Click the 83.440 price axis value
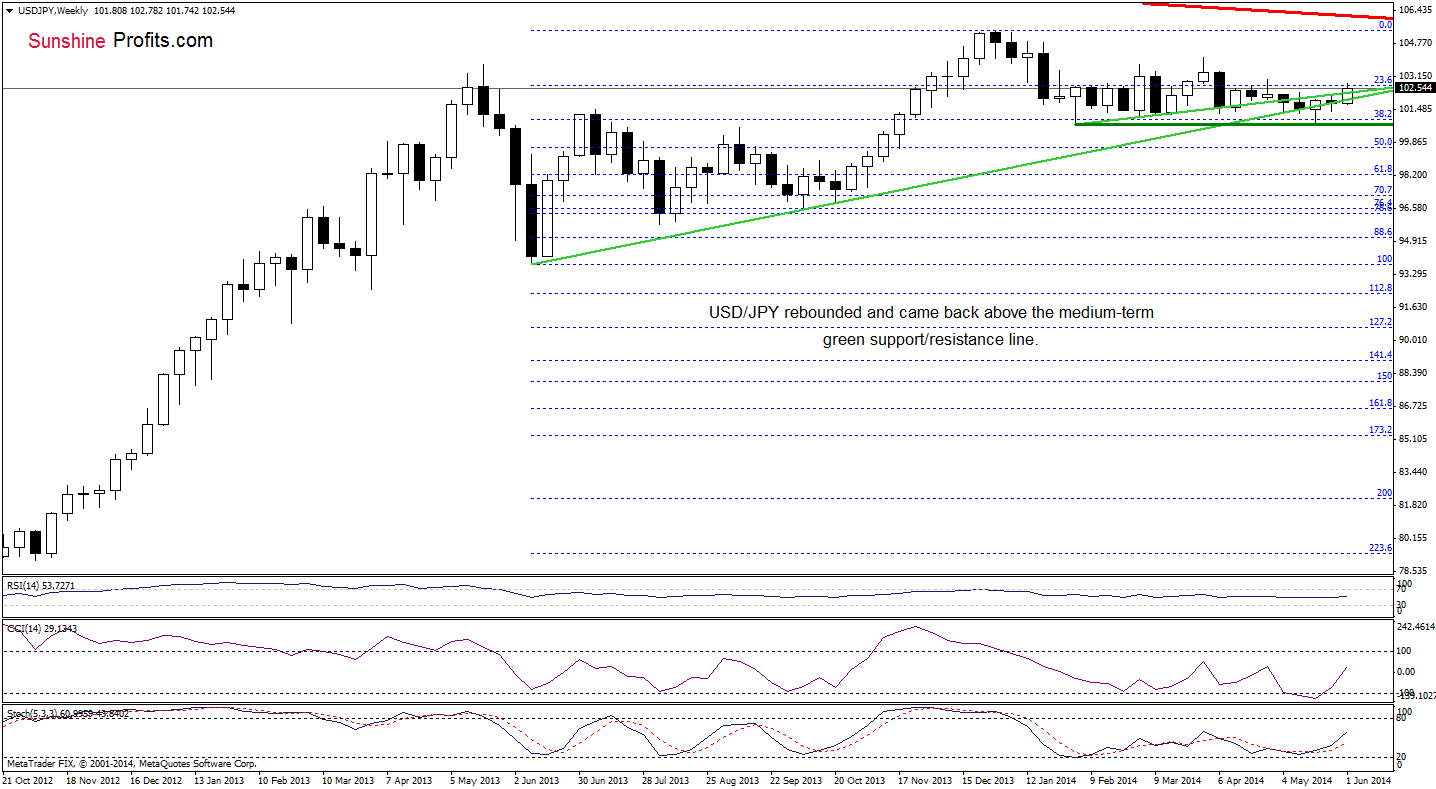Screen dimensions: 1436x789 pos(1415,472)
